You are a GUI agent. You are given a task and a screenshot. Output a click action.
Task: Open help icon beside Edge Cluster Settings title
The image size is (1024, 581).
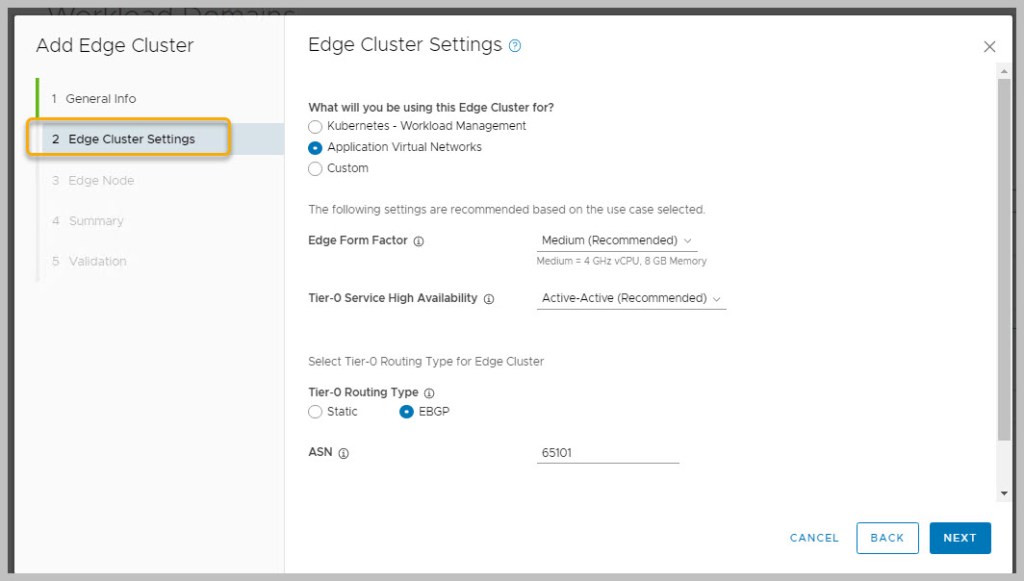[x=515, y=45]
